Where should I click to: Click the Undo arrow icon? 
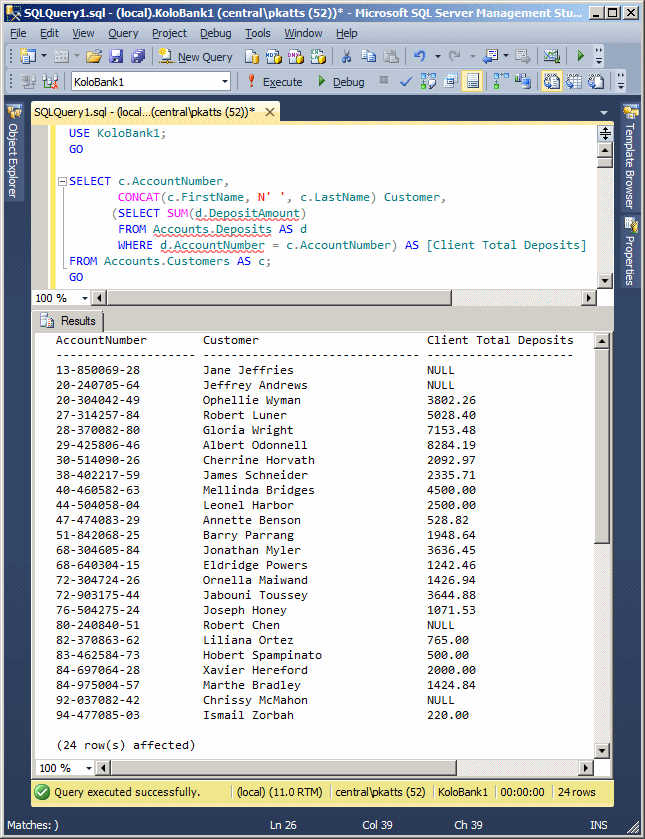click(x=420, y=56)
